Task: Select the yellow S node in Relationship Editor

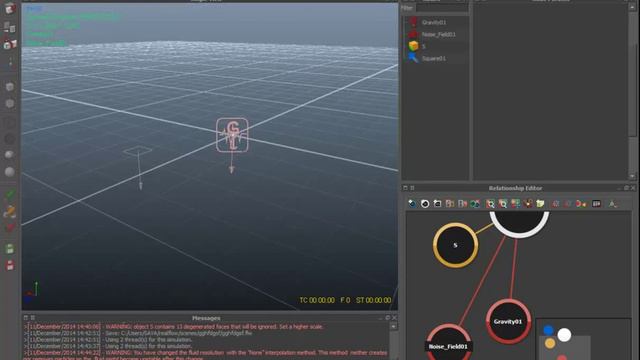Action: point(455,245)
